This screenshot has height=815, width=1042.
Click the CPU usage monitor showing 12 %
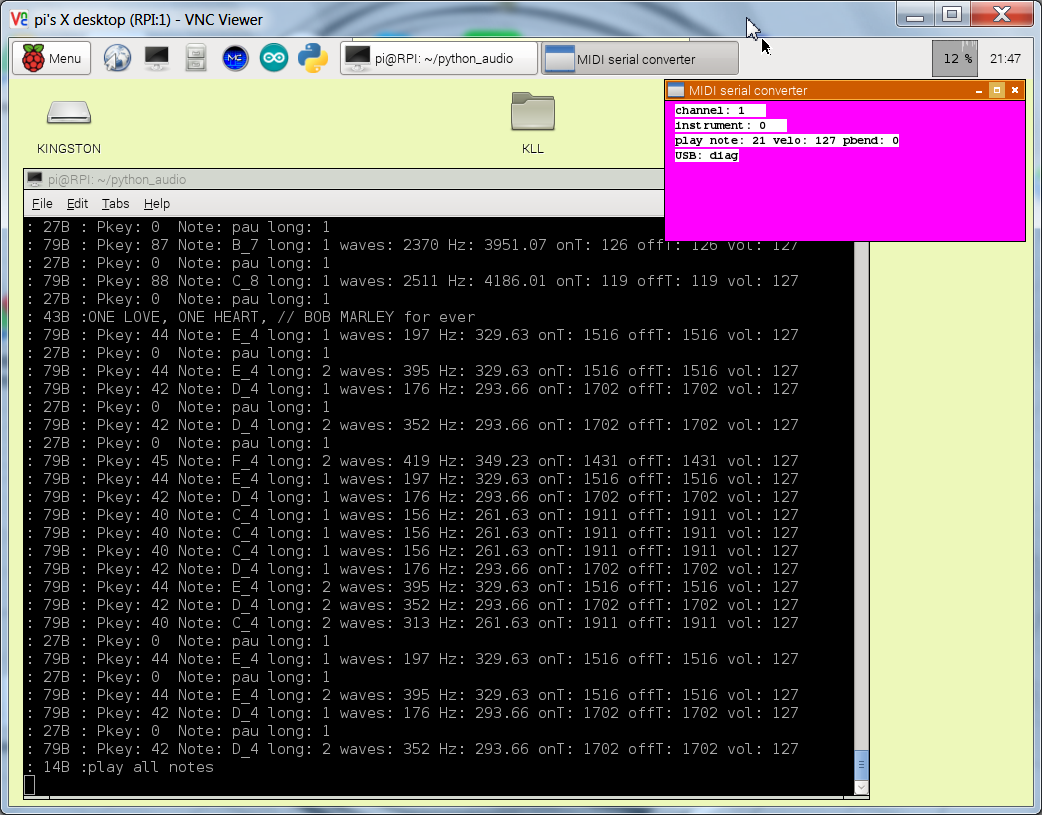[x=954, y=59]
